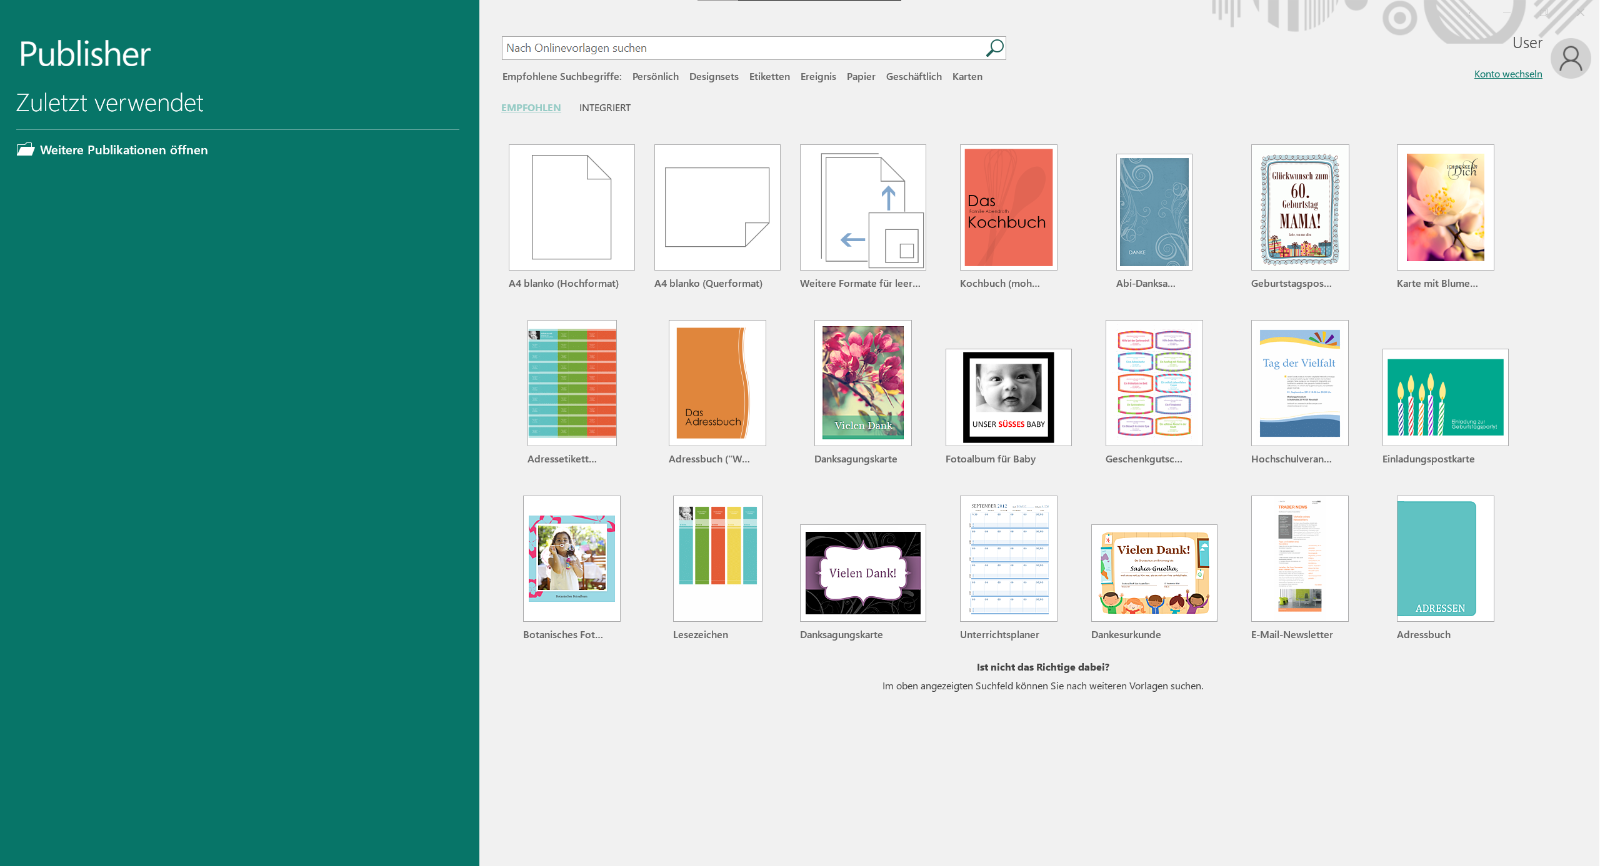The width and height of the screenshot is (1600, 868).
Task: Select the E-Mail-Newsletter template thumbnail
Action: [1300, 559]
